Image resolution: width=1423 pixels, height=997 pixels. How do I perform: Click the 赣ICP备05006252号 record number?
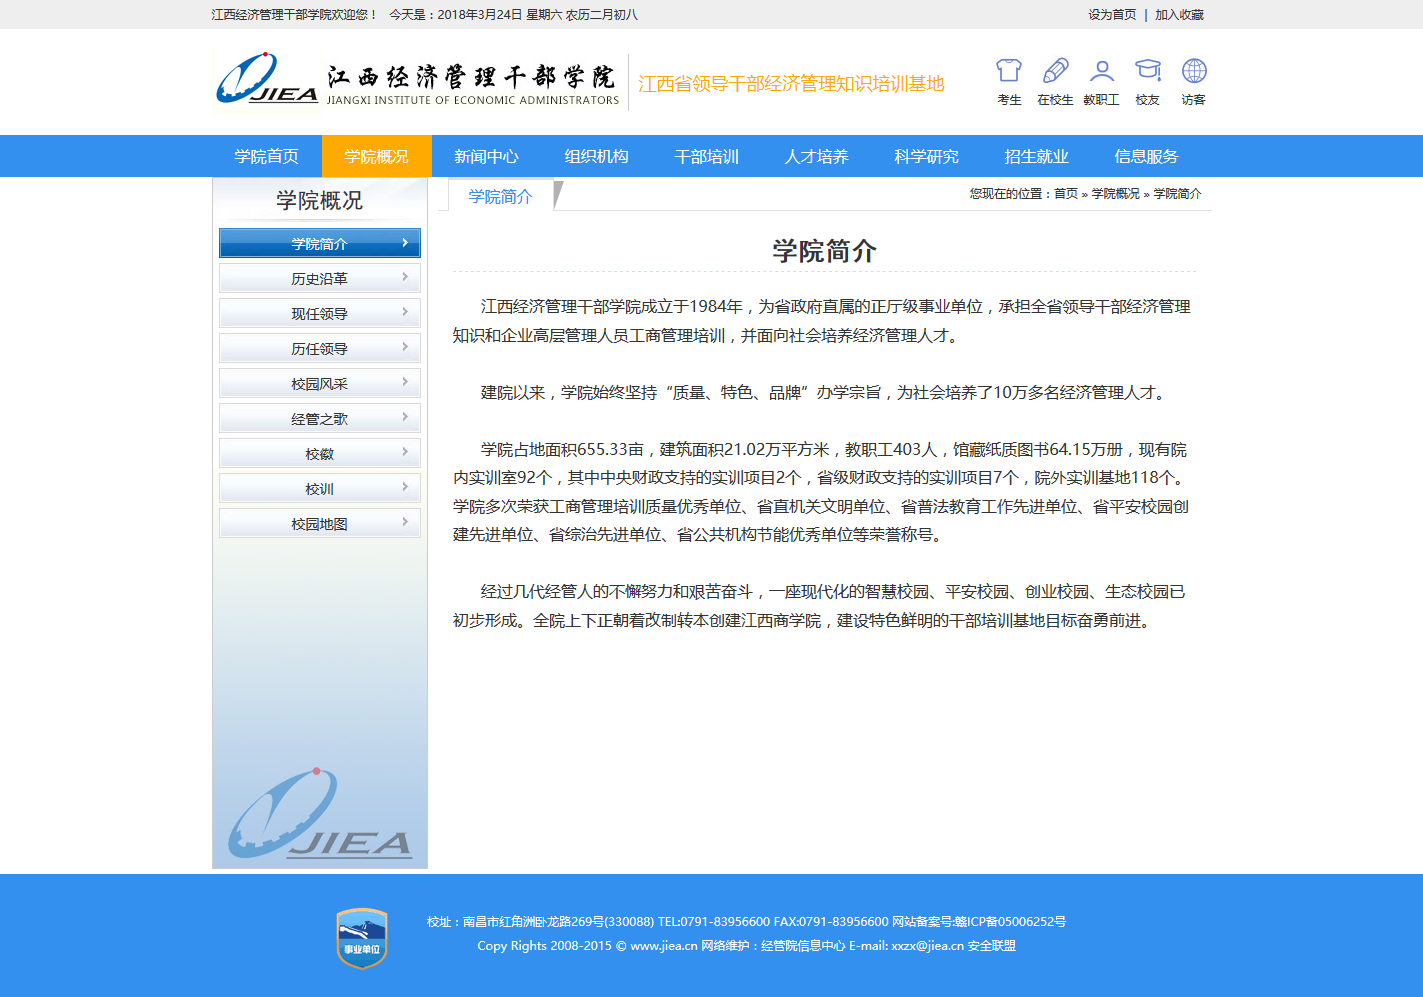coord(1010,922)
